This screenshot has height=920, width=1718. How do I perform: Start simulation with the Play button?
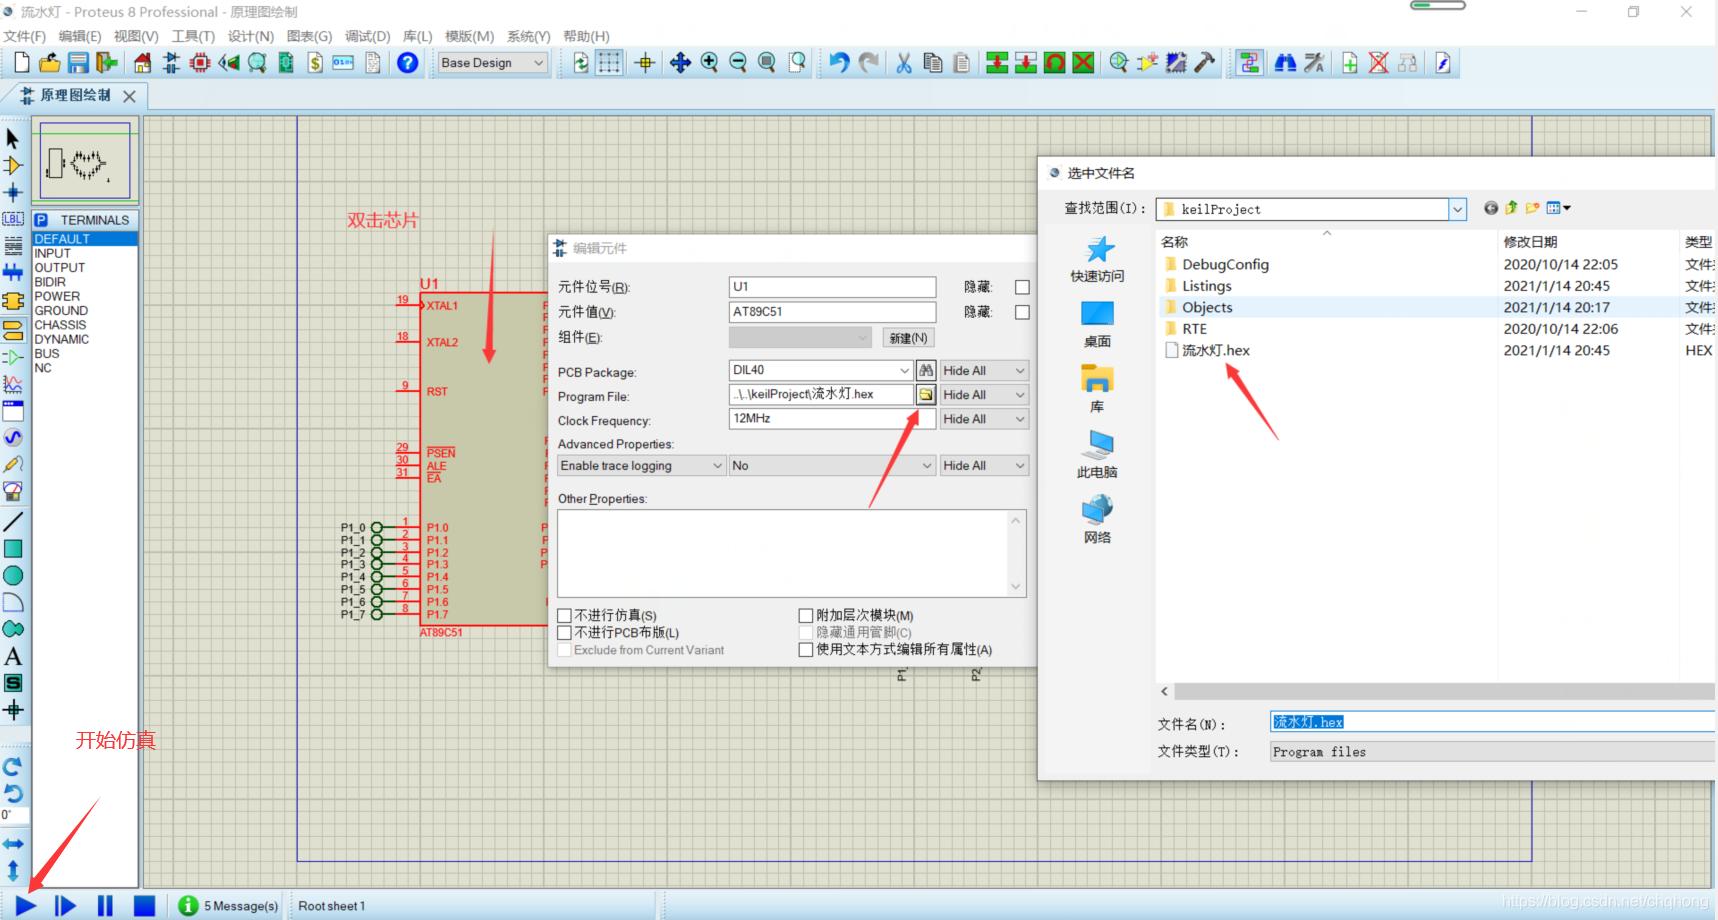(26, 906)
